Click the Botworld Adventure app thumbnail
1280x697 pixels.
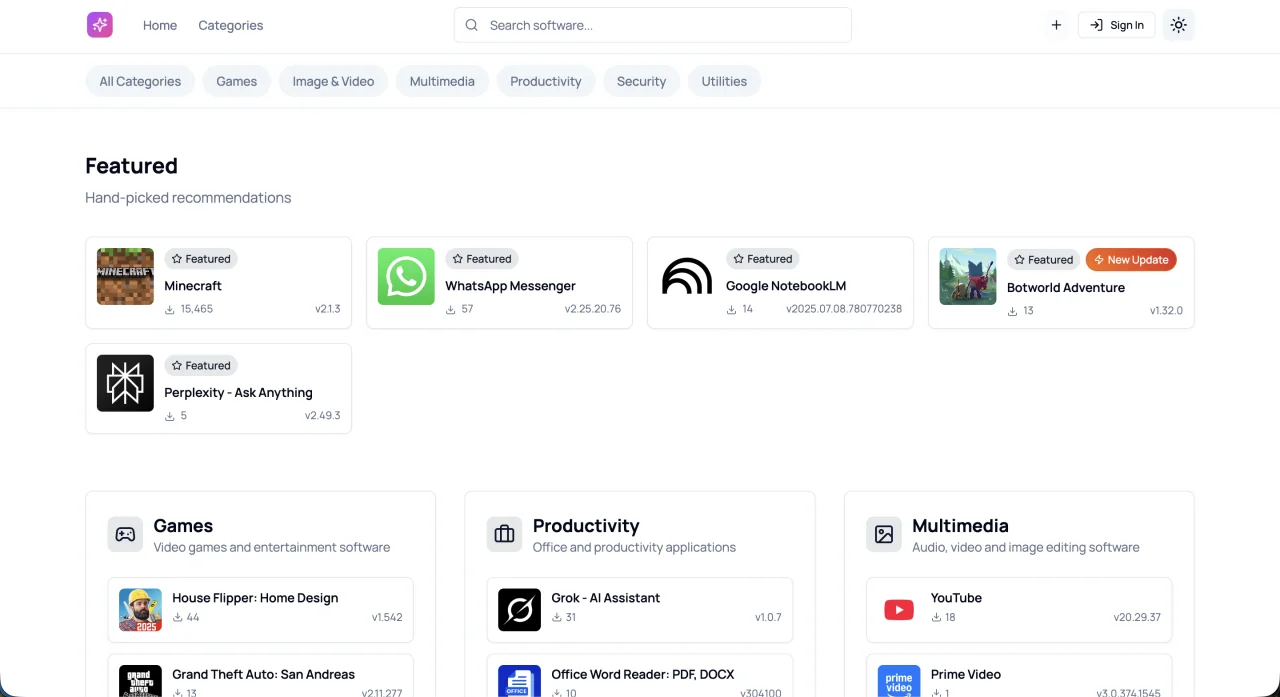[x=968, y=276]
